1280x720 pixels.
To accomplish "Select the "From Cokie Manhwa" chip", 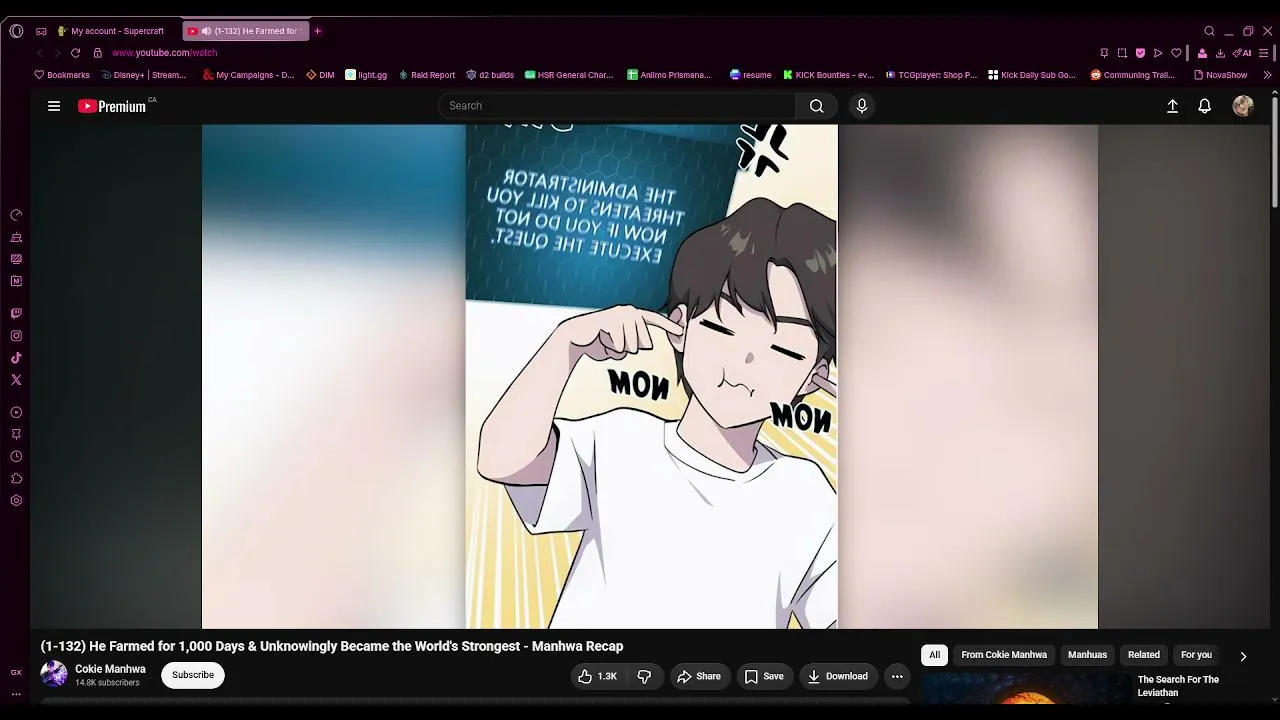I will pos(1004,655).
